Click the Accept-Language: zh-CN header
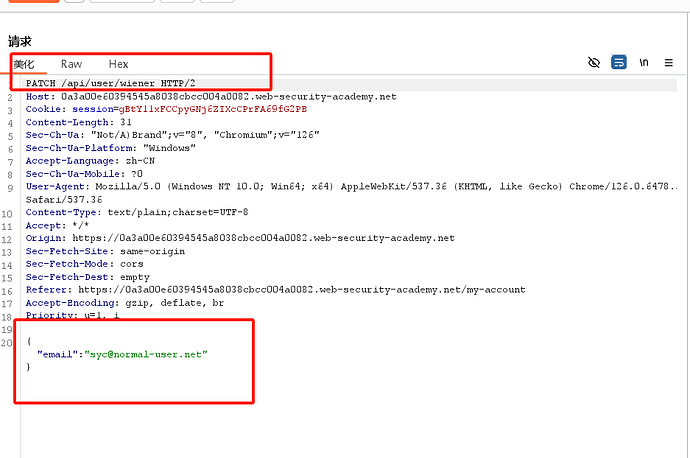This screenshot has height=458, width=690. point(90,161)
